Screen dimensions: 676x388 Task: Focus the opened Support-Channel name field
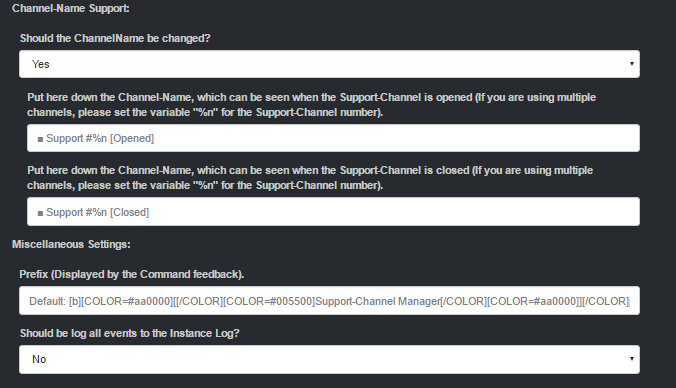[333, 138]
